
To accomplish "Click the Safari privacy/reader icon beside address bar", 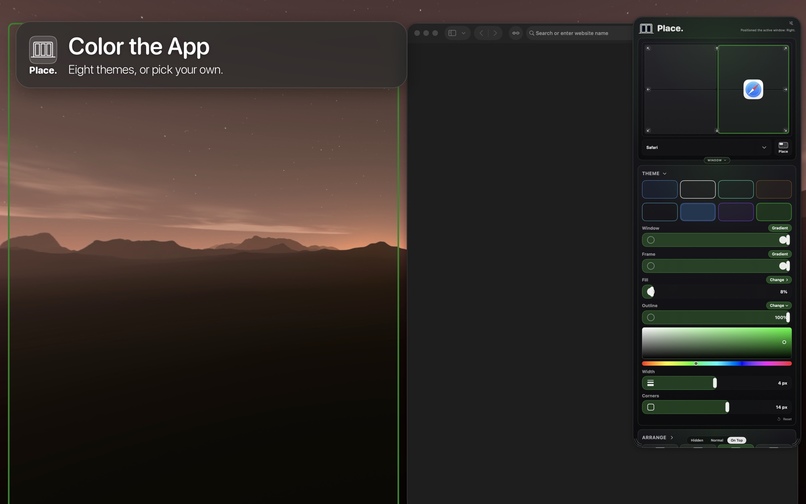I will click(x=516, y=33).
